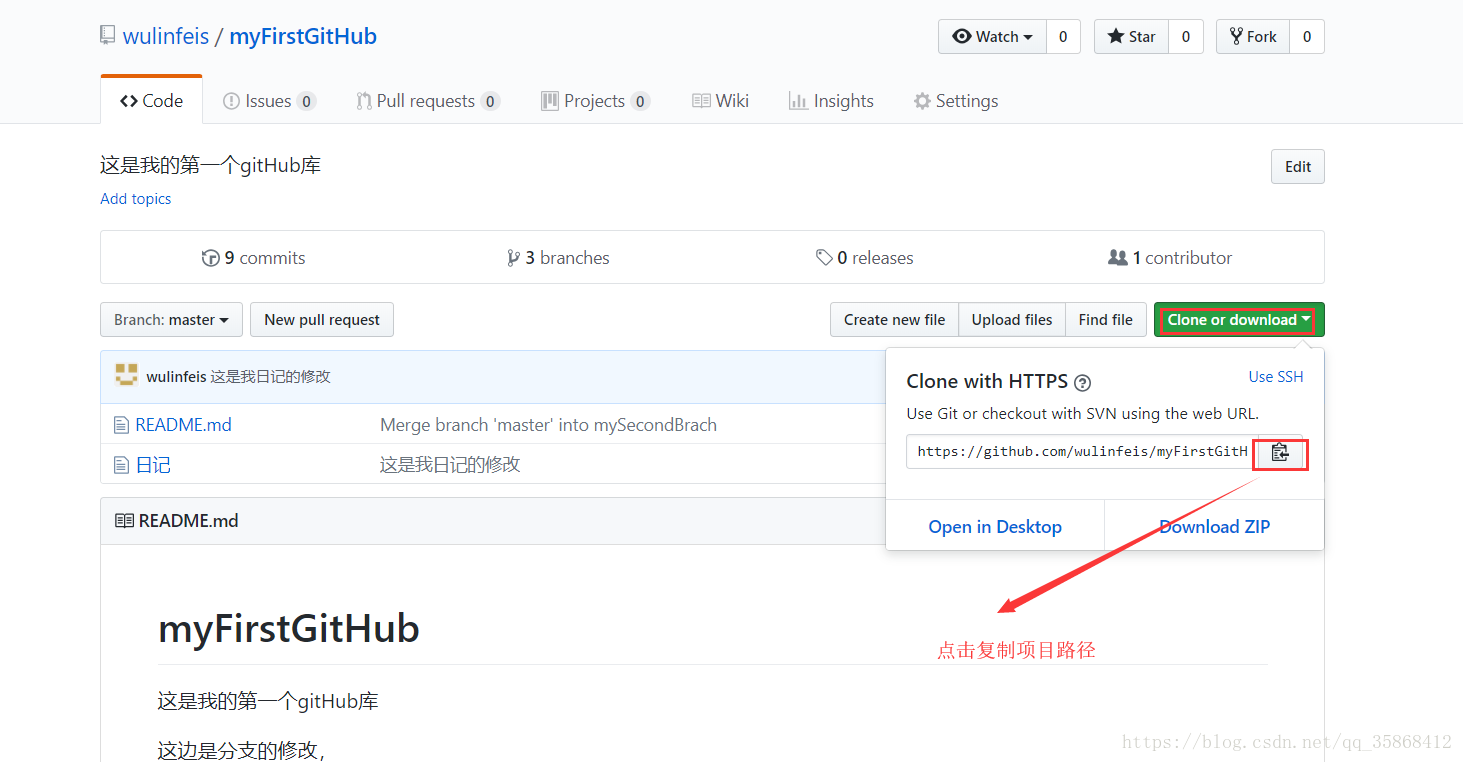Click the myFirstGitHub README heading
1463x762 pixels.
click(x=289, y=629)
